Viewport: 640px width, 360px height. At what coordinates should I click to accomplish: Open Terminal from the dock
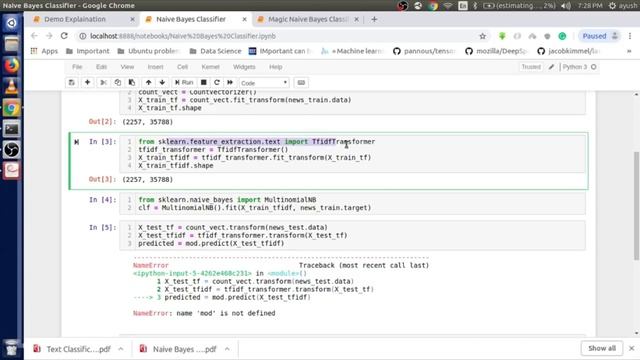11,129
